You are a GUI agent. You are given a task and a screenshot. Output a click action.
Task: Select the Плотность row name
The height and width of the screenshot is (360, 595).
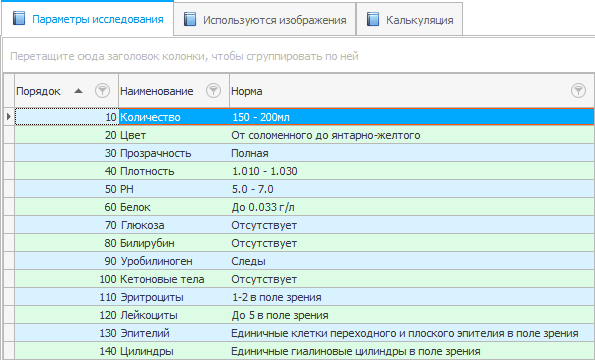147,171
